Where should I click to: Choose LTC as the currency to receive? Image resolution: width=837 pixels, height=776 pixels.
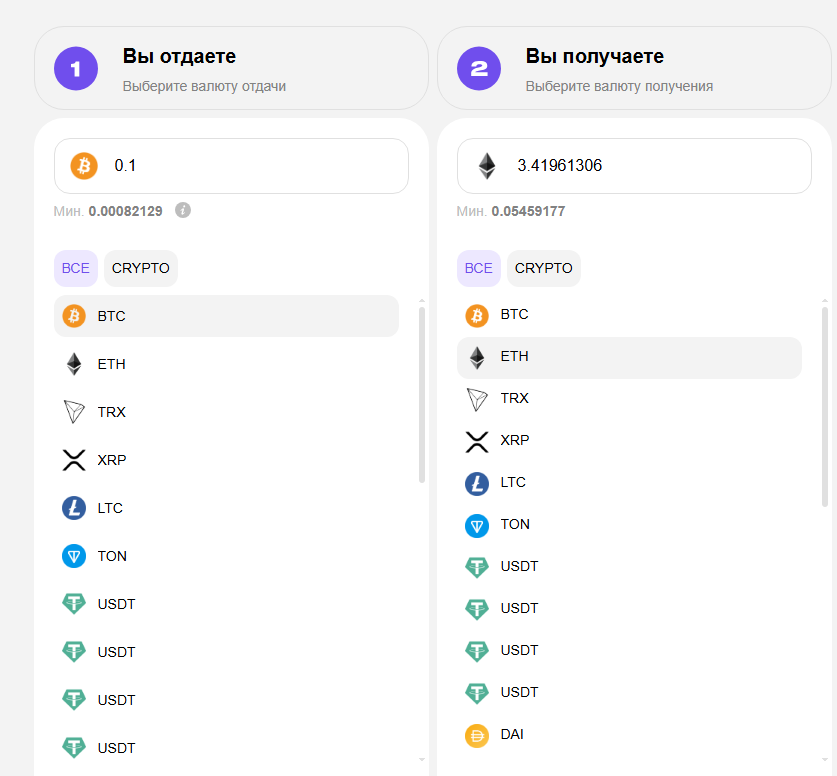513,482
